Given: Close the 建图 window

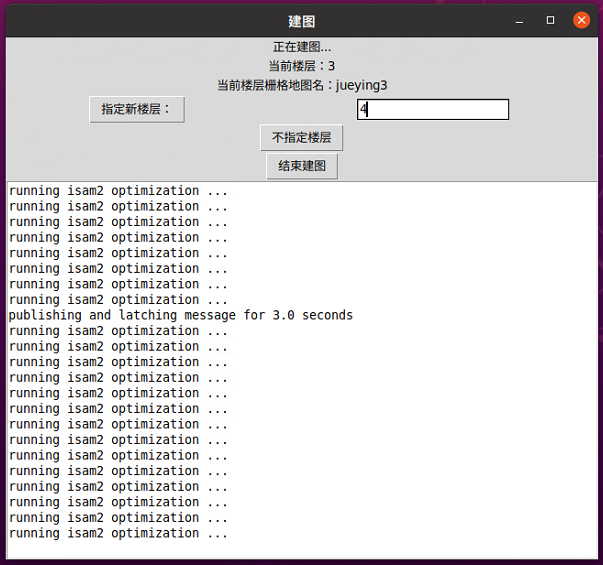Looking at the screenshot, I should pyautogui.click(x=581, y=20).
